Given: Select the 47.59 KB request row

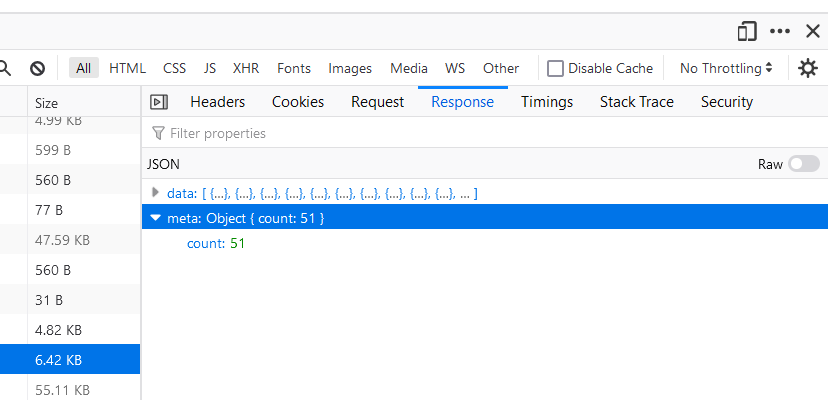Looking at the screenshot, I should (x=70, y=240).
